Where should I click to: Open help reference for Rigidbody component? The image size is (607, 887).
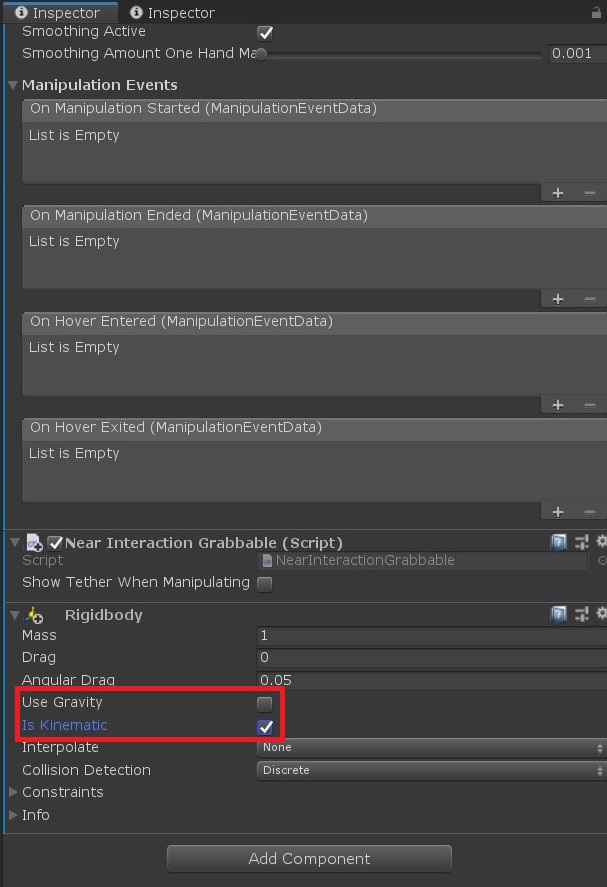tap(558, 614)
